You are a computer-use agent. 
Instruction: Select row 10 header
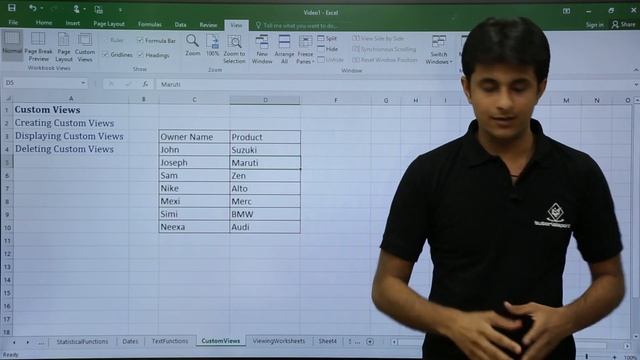[7, 227]
